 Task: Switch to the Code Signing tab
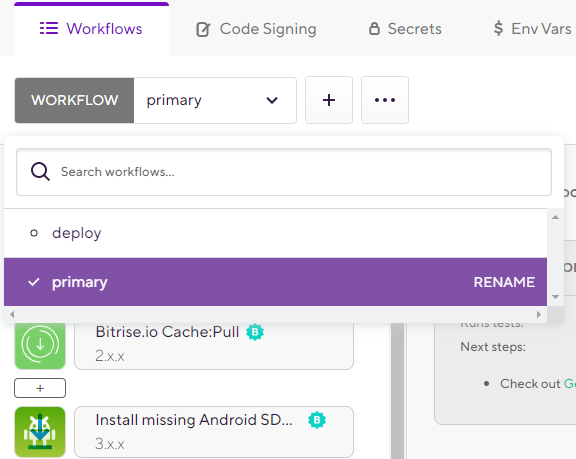256,29
